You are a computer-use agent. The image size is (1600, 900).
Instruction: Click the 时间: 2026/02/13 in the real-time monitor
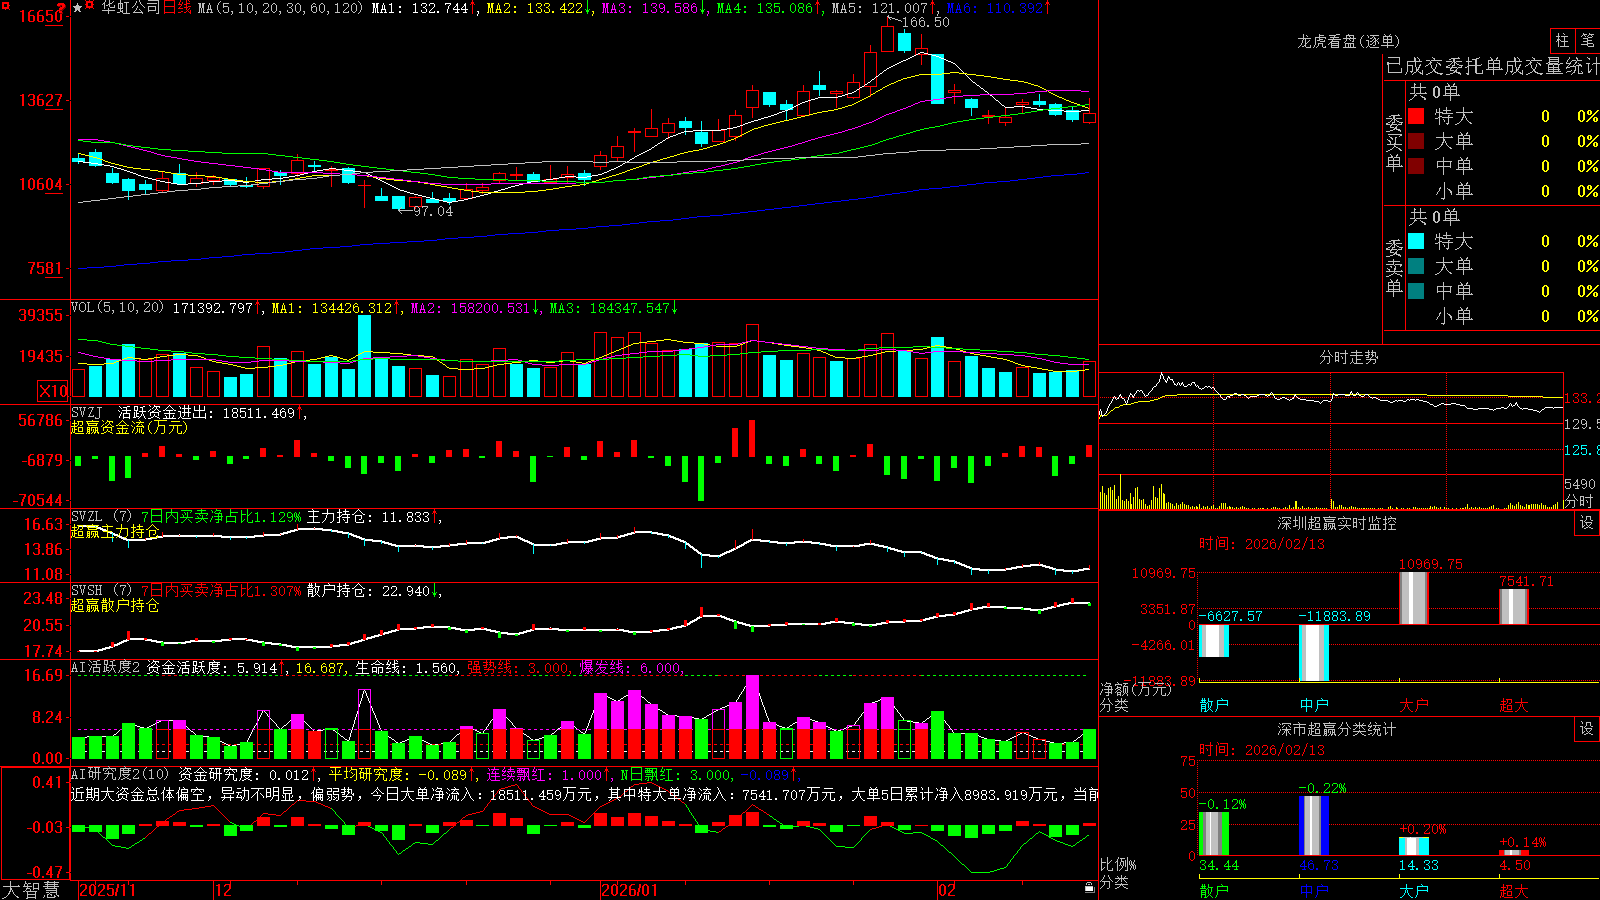coord(1262,544)
